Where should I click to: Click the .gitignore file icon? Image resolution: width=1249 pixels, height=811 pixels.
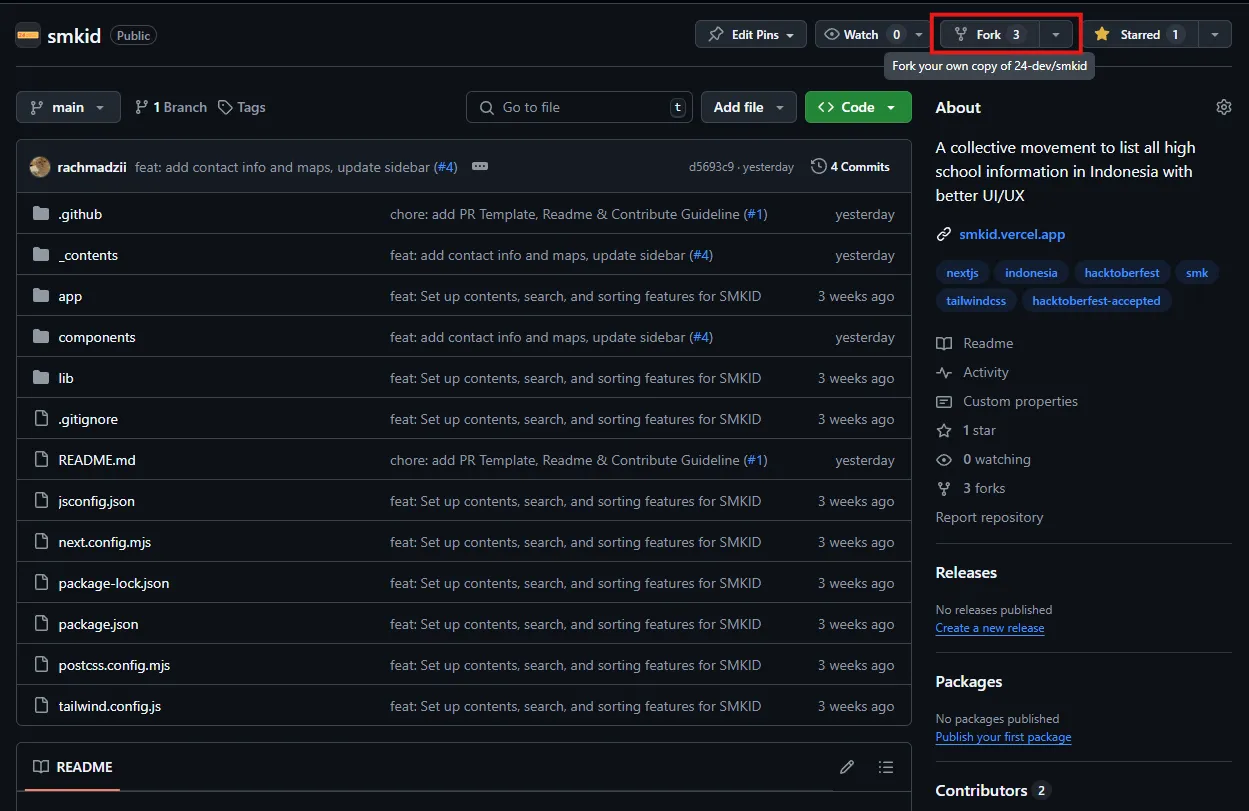click(x=41, y=419)
